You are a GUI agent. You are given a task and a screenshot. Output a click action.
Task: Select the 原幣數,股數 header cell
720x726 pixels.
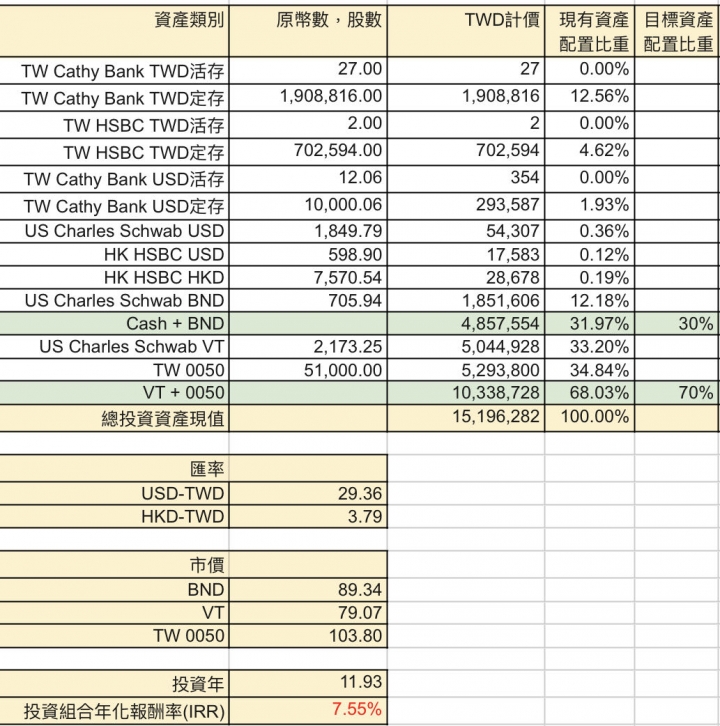tap(308, 31)
